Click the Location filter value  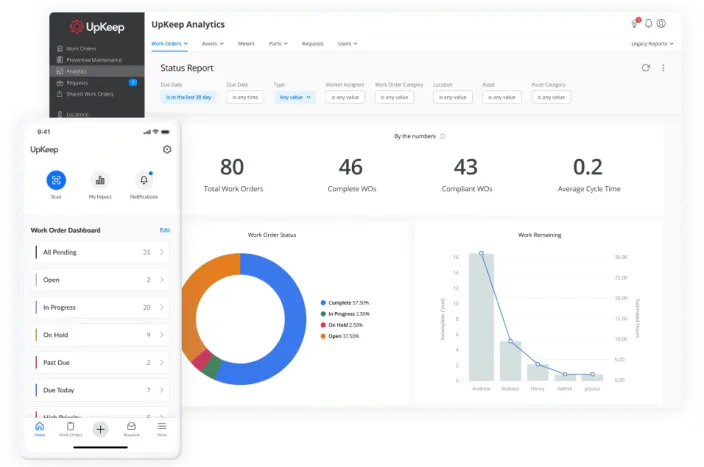453,97
